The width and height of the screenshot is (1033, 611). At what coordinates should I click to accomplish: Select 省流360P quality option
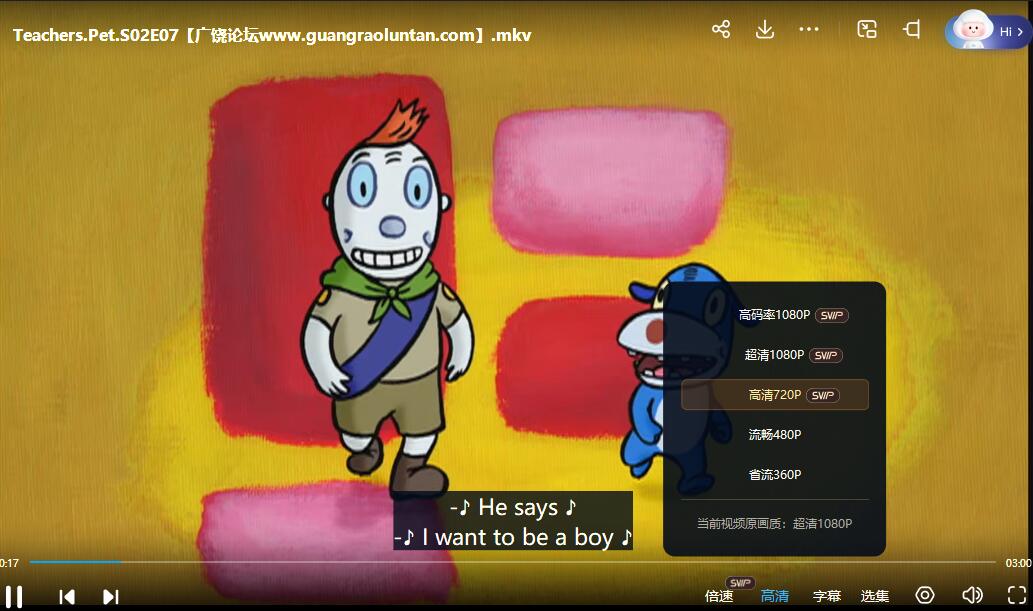[x=775, y=475]
